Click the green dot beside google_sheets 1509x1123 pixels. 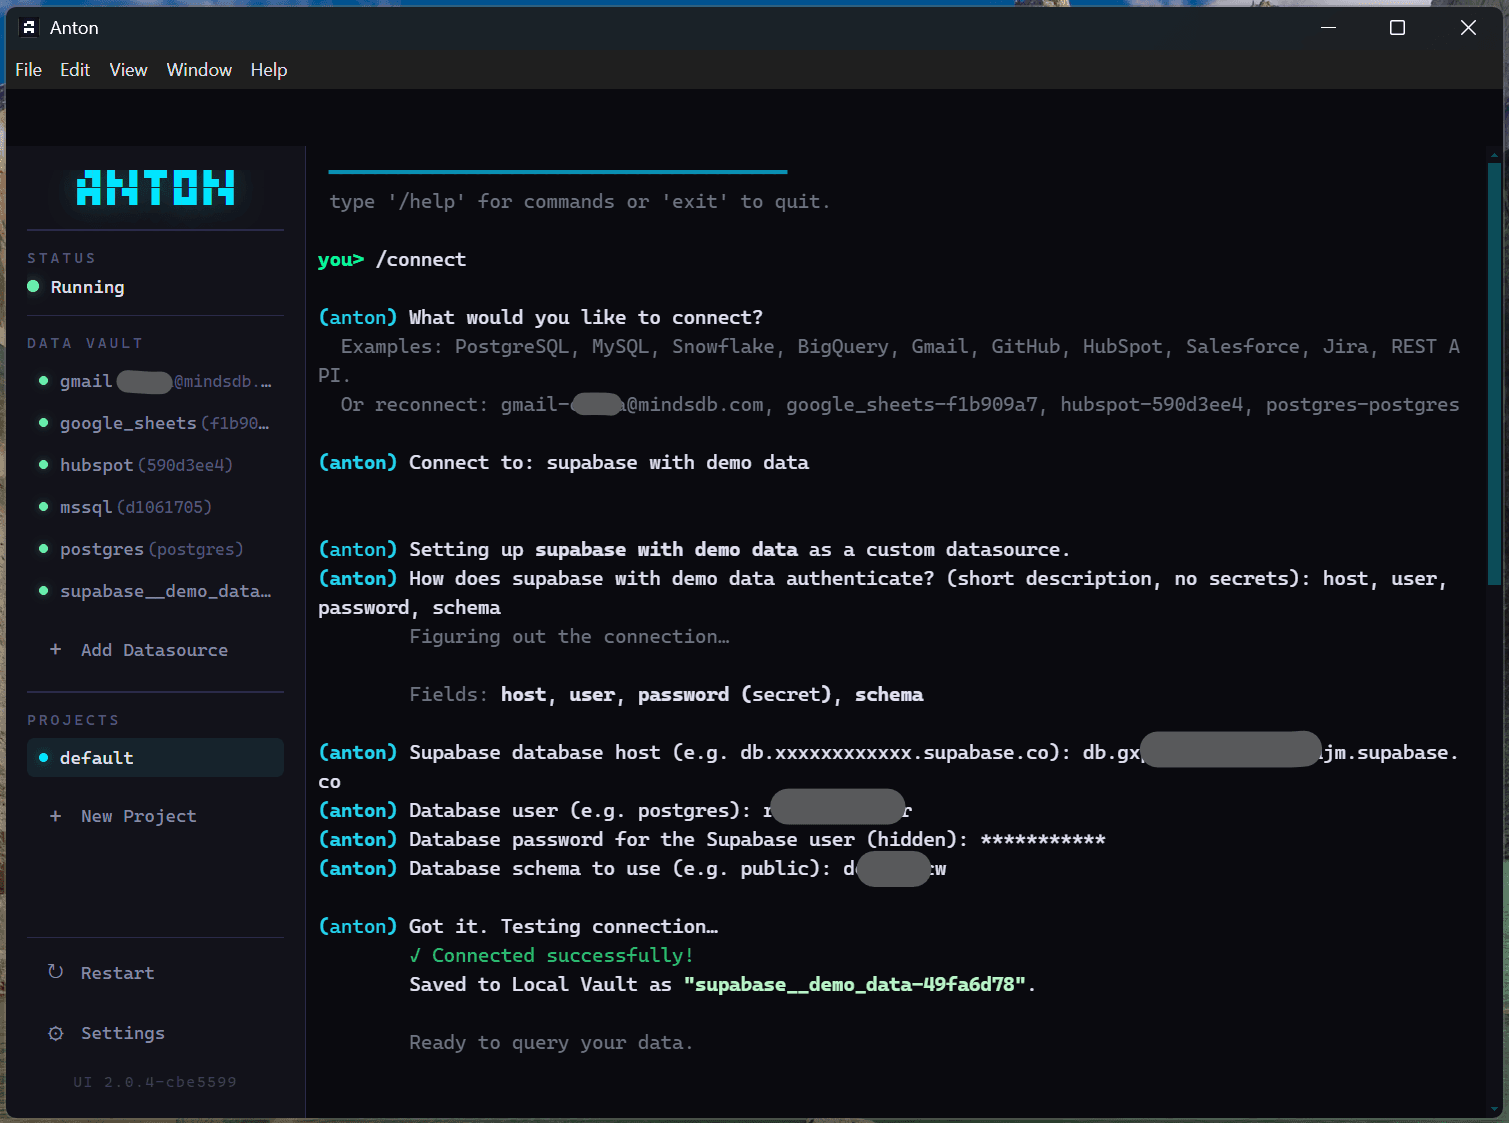pos(43,423)
